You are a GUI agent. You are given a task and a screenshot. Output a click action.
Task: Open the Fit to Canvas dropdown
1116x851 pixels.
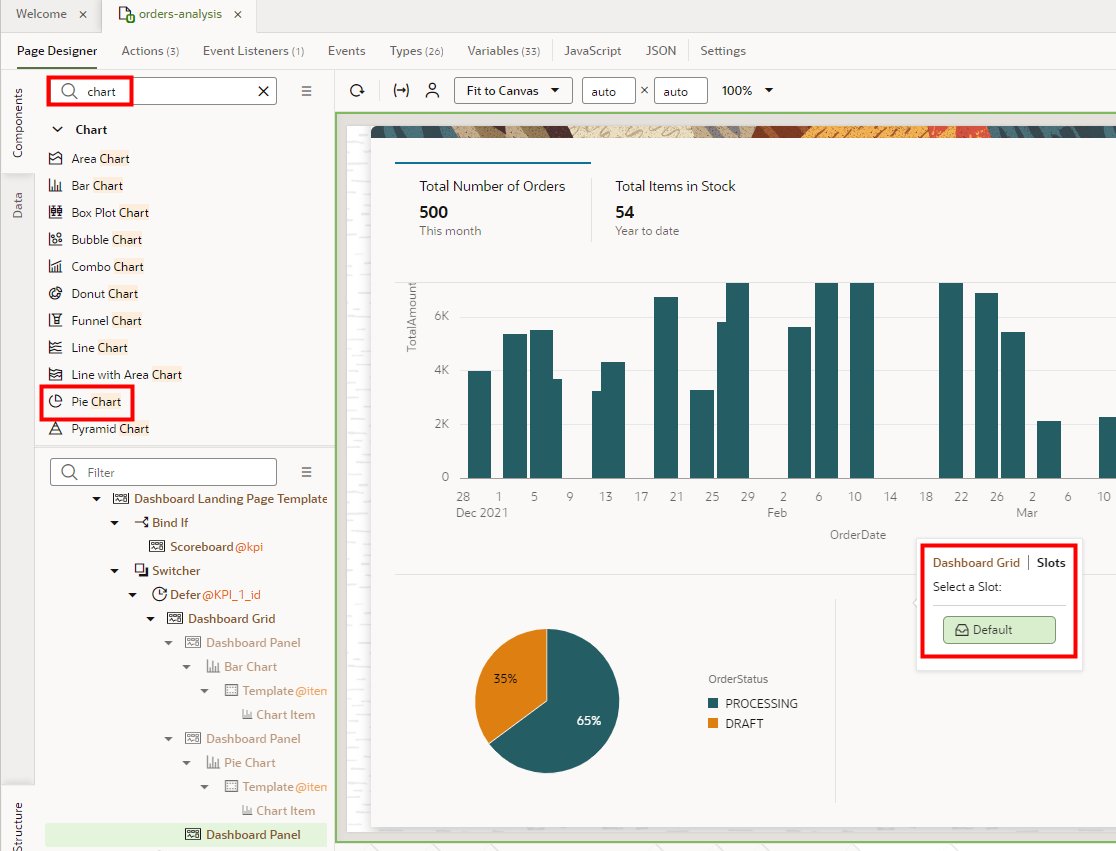[x=513, y=90]
